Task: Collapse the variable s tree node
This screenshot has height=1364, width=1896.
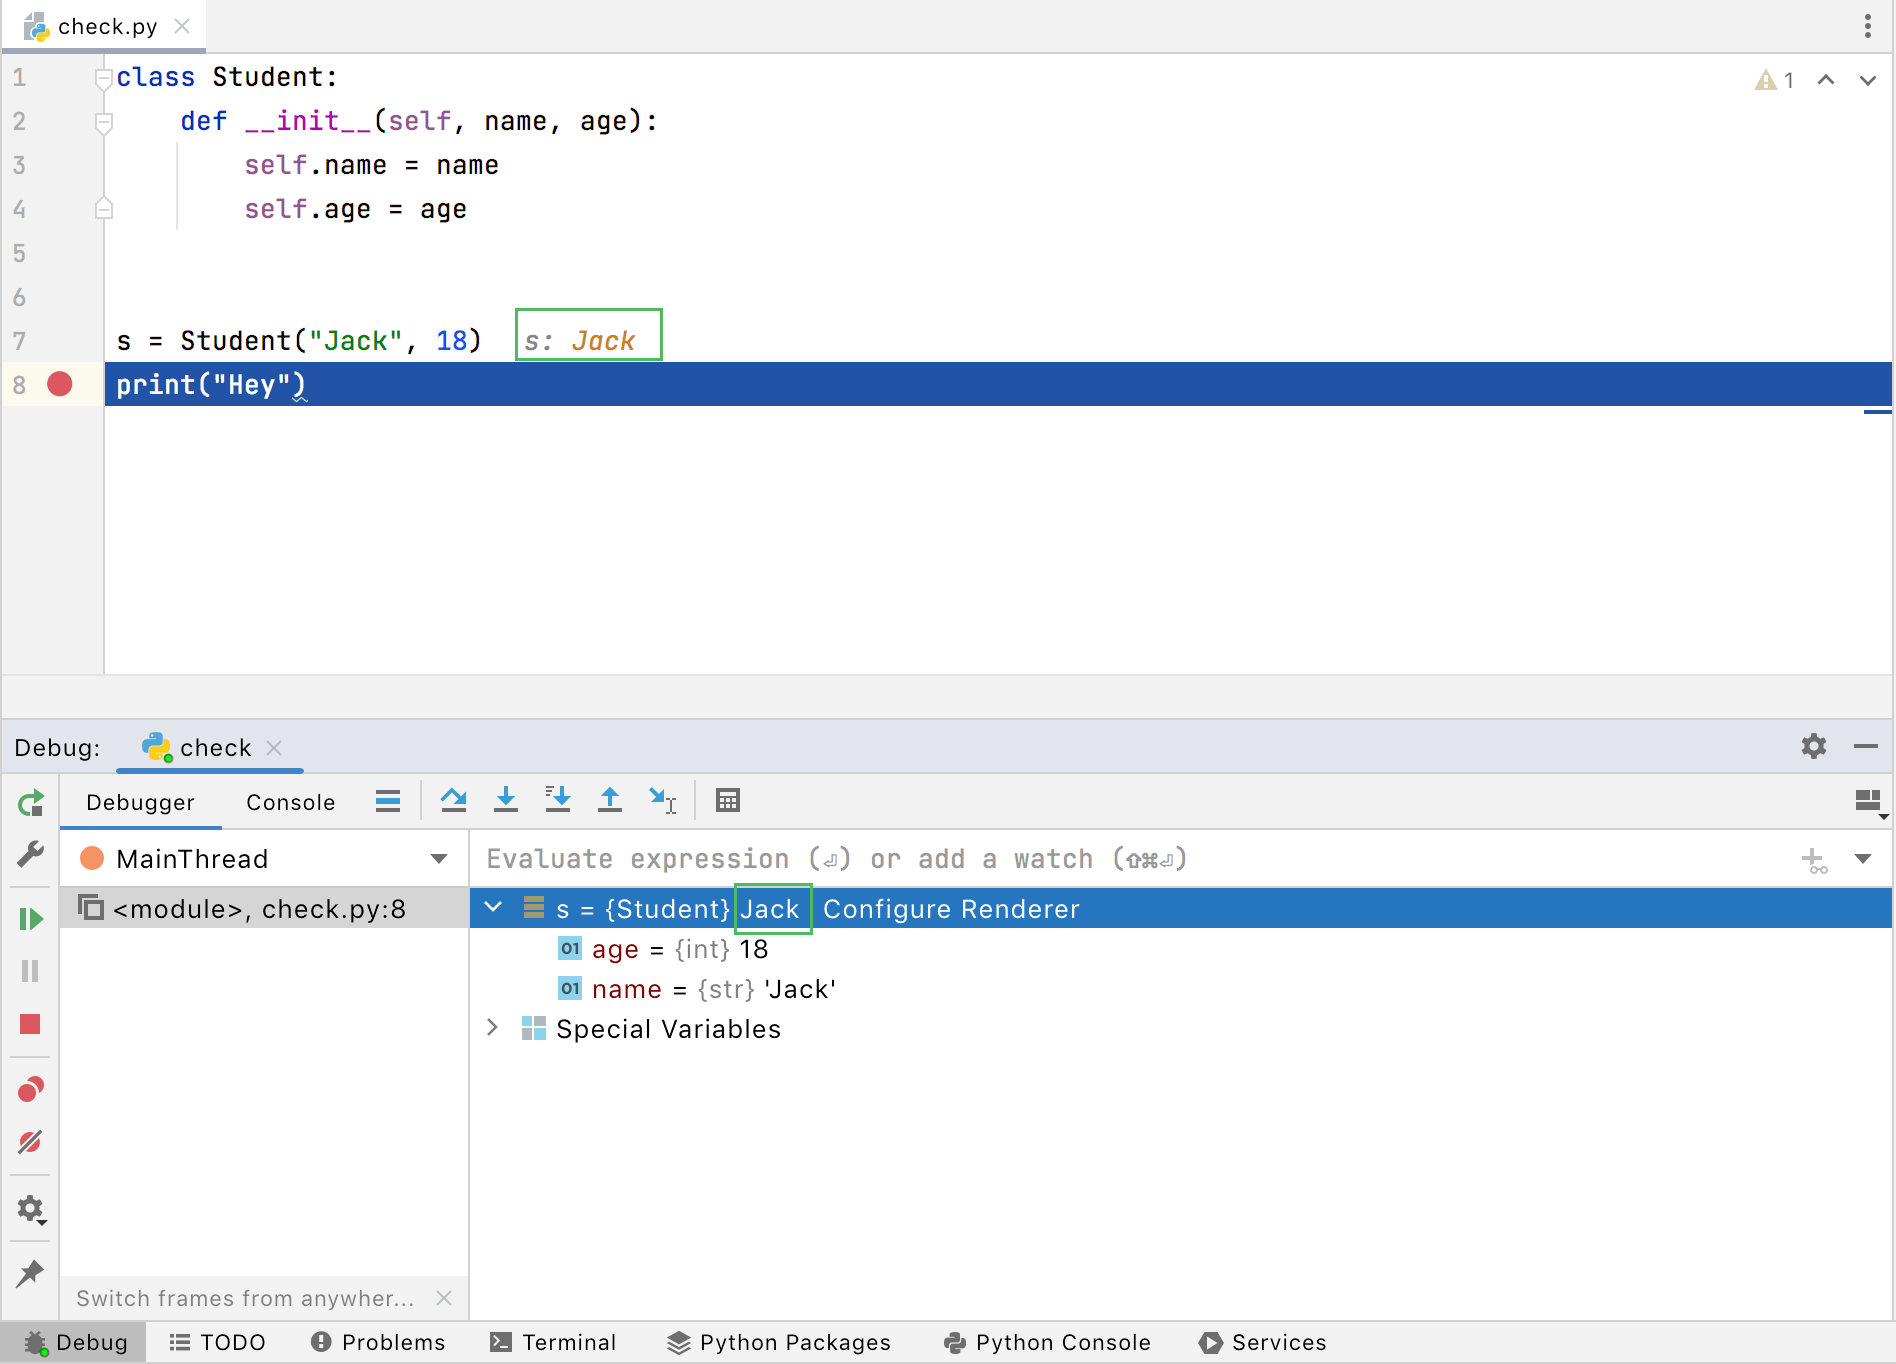Action: [492, 907]
